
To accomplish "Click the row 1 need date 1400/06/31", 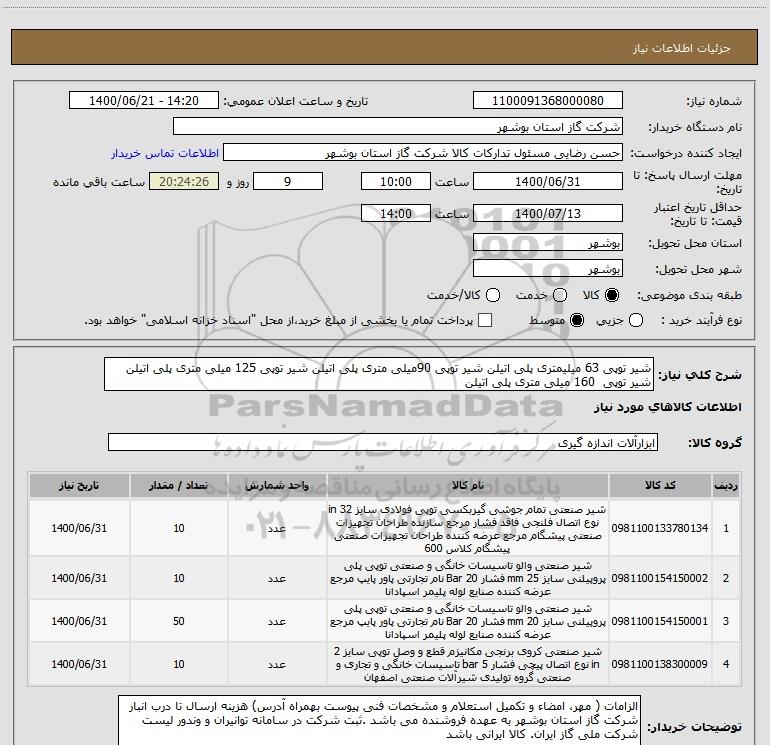I will pyautogui.click(x=79, y=528).
